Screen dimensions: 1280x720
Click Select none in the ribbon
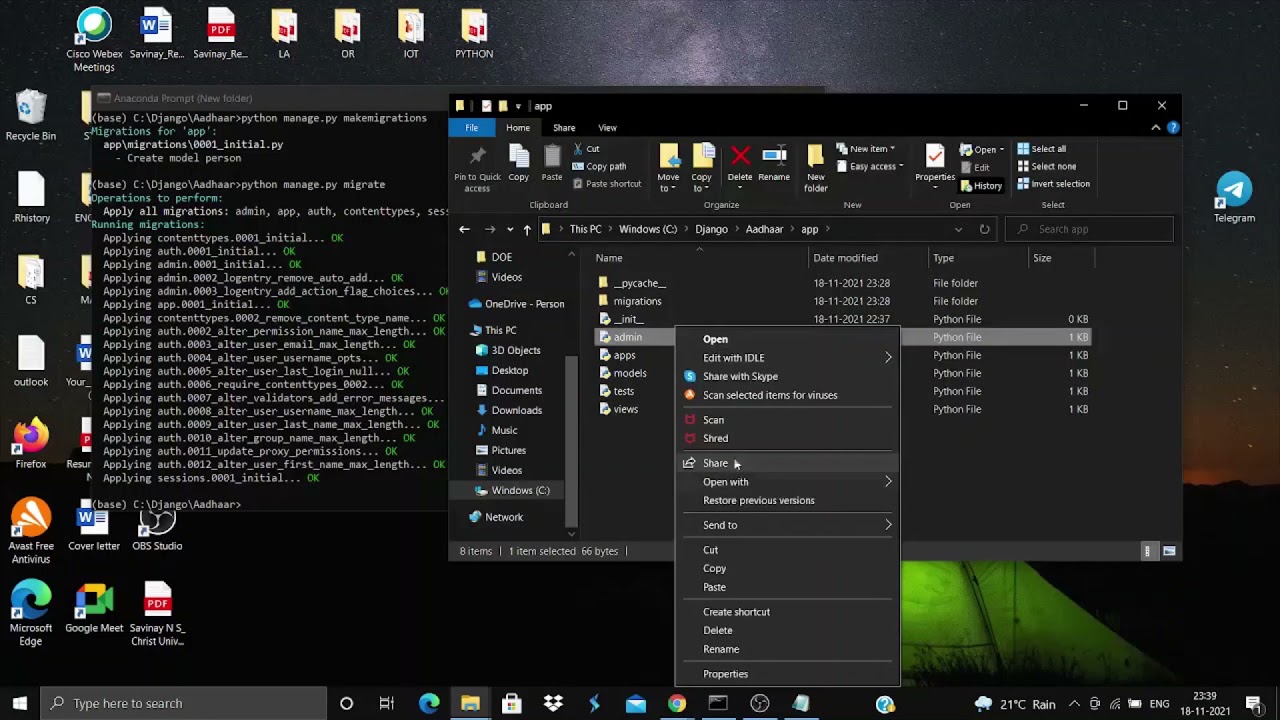click(1046, 166)
